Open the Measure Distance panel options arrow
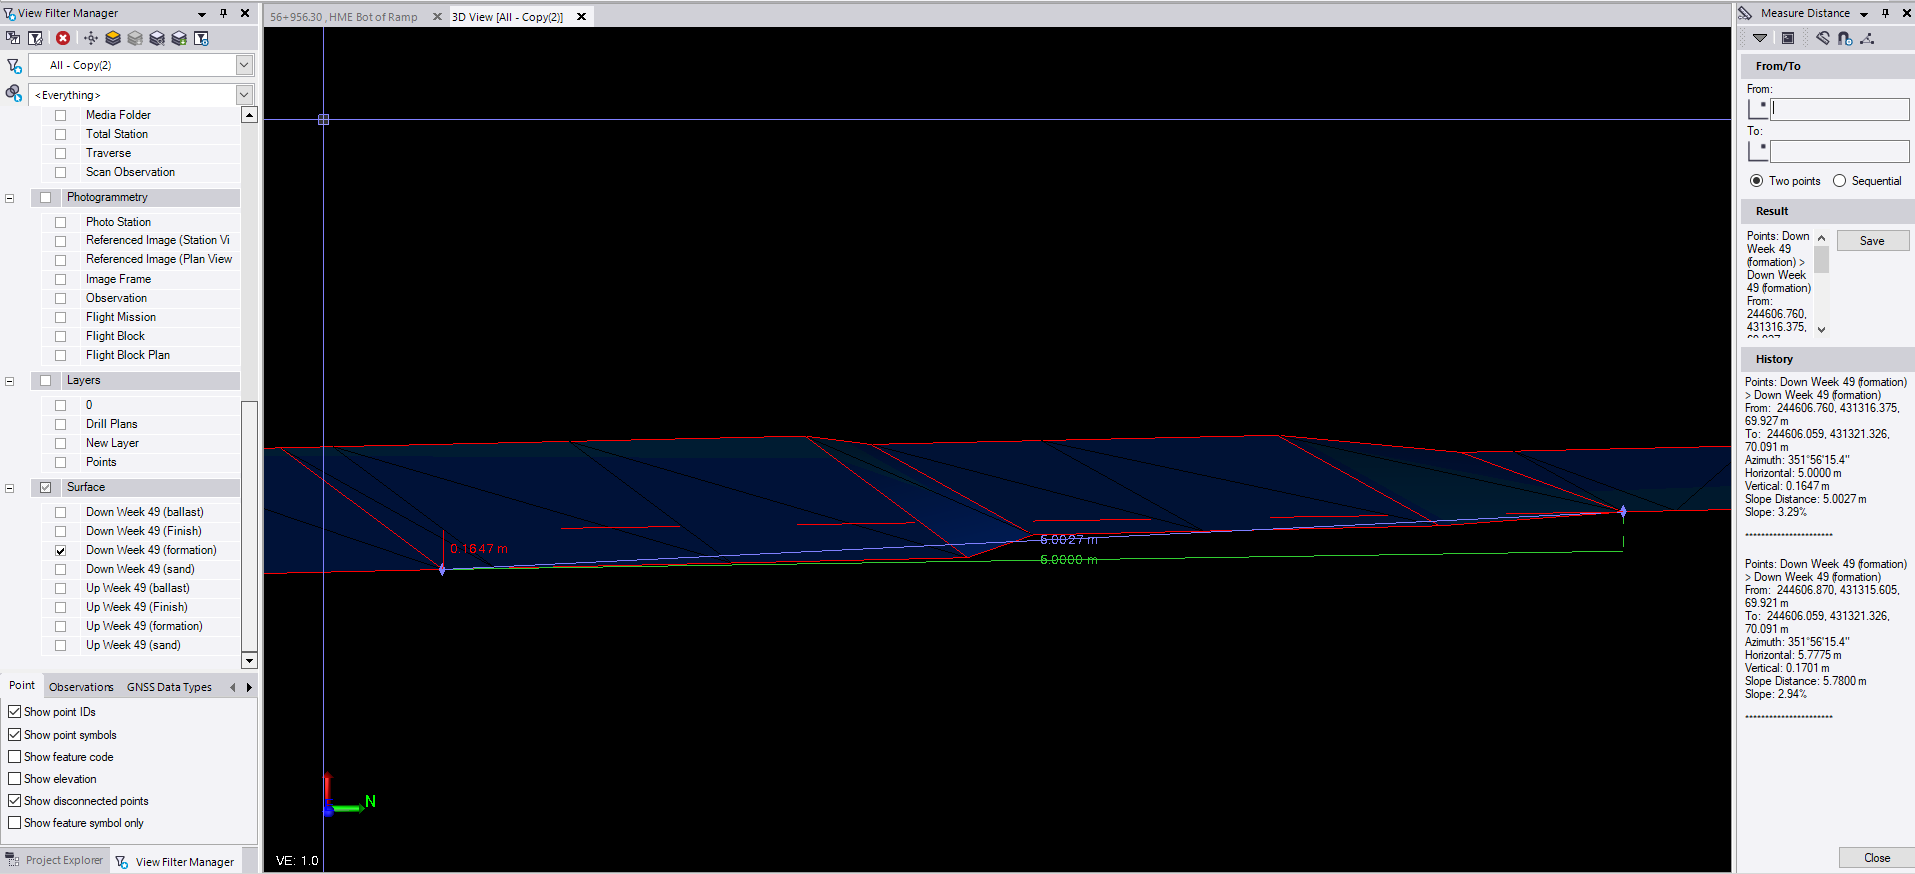 coord(1864,14)
